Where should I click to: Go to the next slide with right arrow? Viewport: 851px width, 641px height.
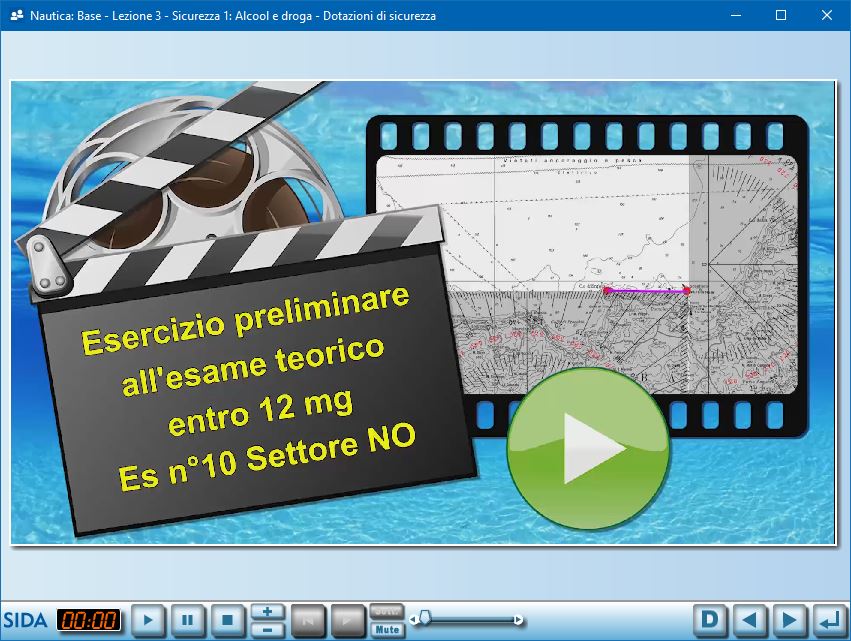[x=789, y=620]
